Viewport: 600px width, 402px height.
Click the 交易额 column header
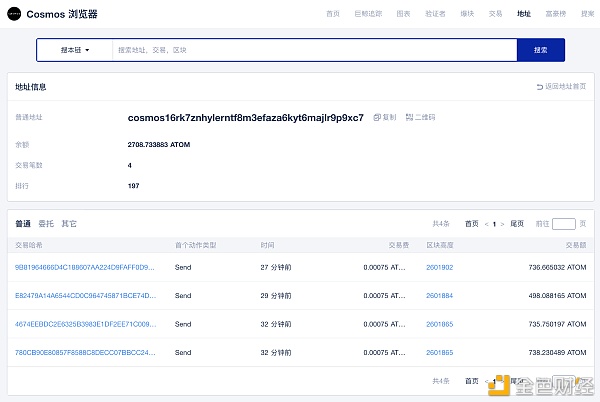576,245
